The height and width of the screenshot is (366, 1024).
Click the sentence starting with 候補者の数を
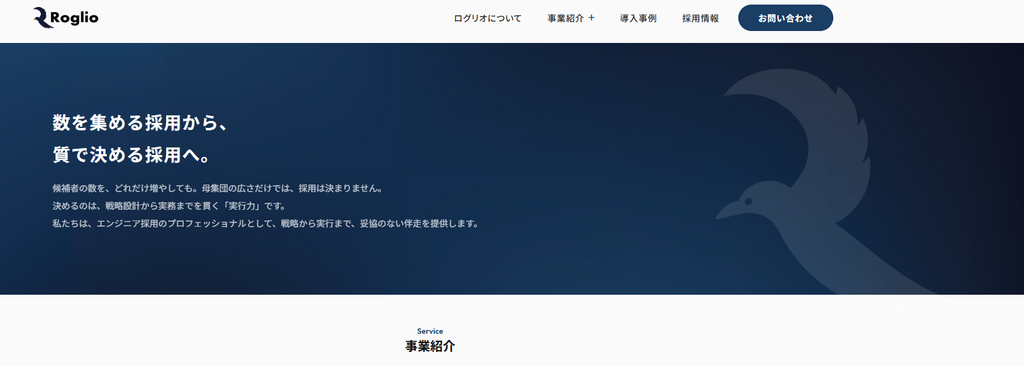[217, 188]
